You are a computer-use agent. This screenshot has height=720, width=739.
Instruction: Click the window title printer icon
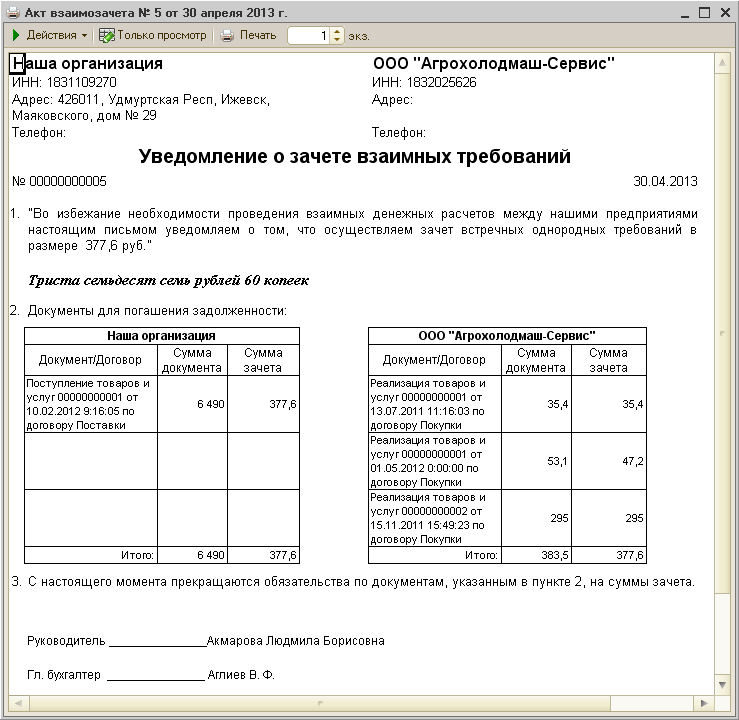13,13
